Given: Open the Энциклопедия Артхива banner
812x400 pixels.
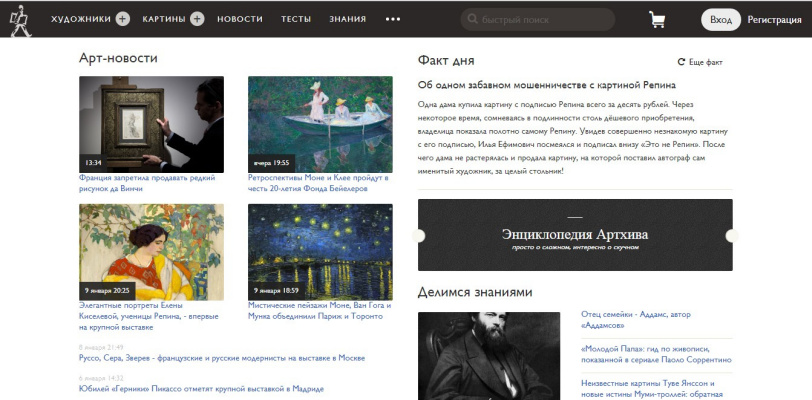Looking at the screenshot, I should click(x=575, y=235).
